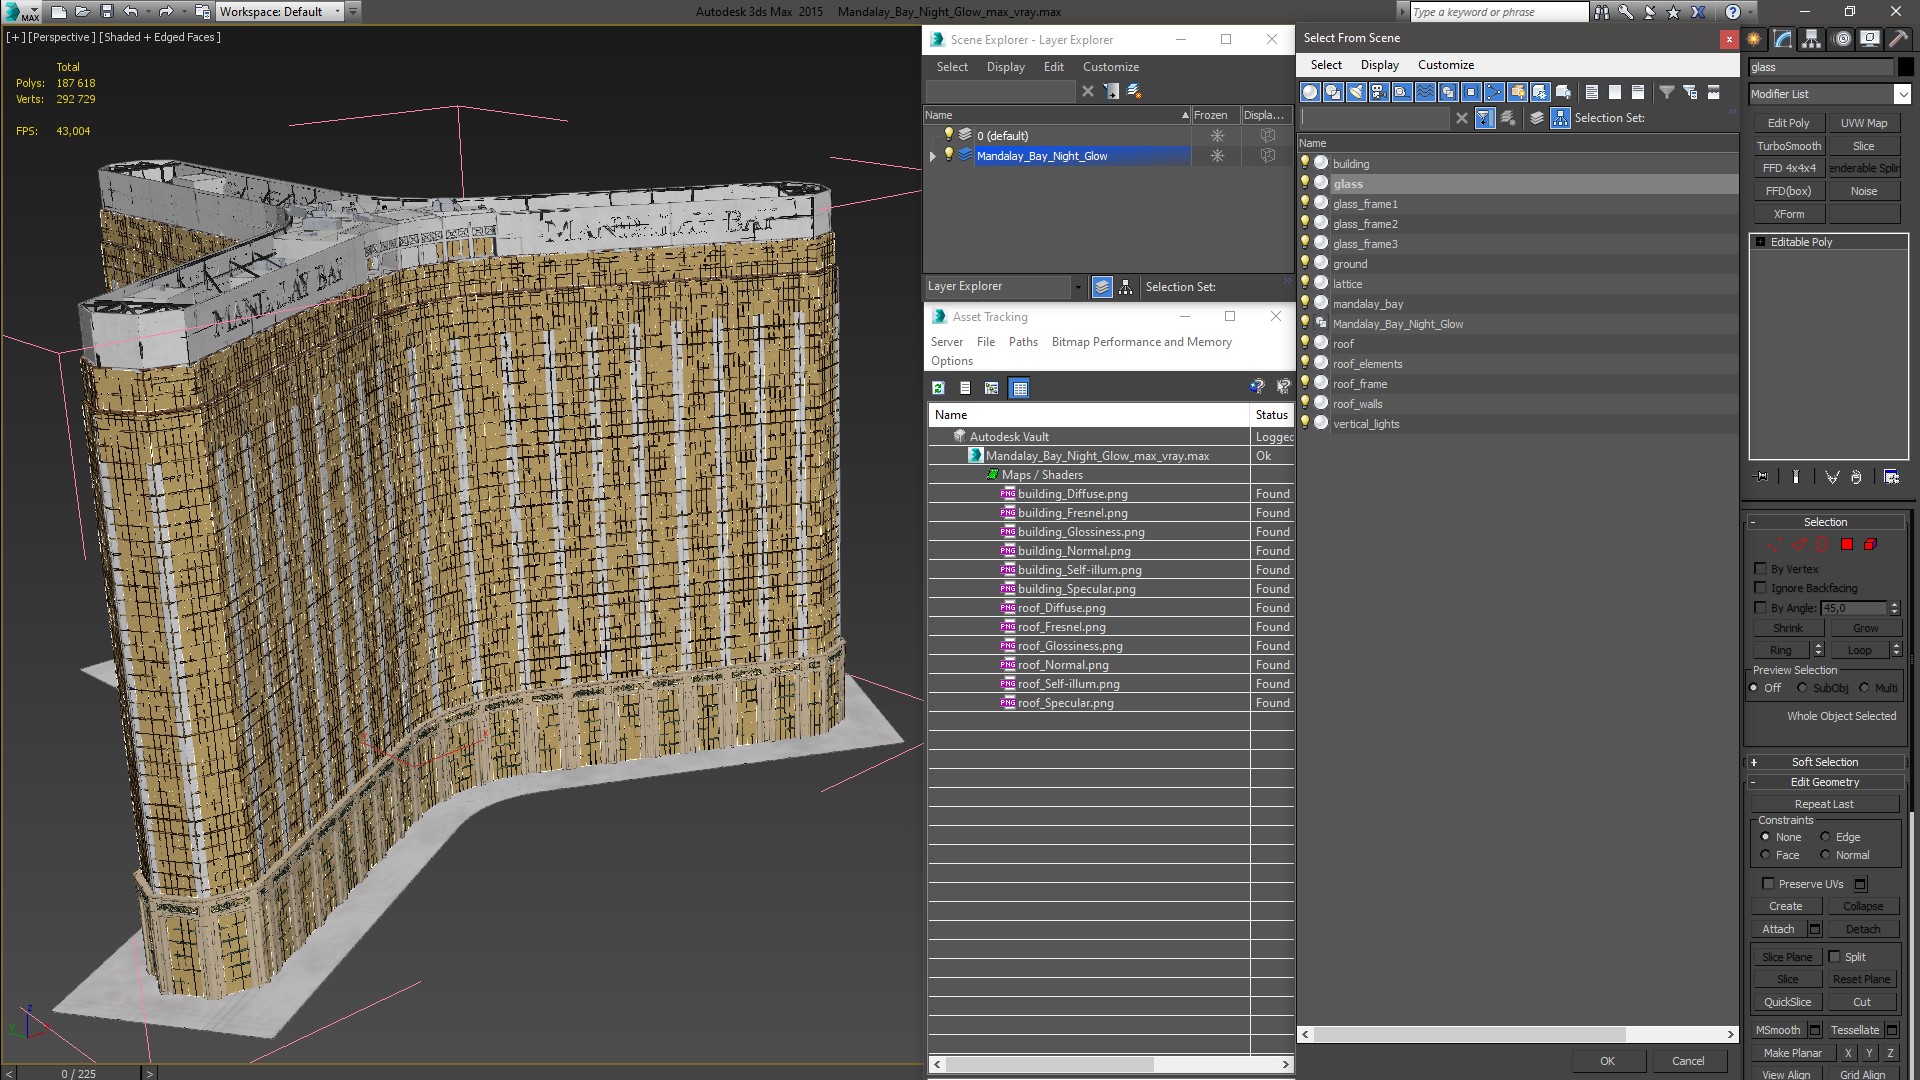This screenshot has width=1920, height=1080.
Task: Select Border sub-object level icon
Action: (1822, 545)
